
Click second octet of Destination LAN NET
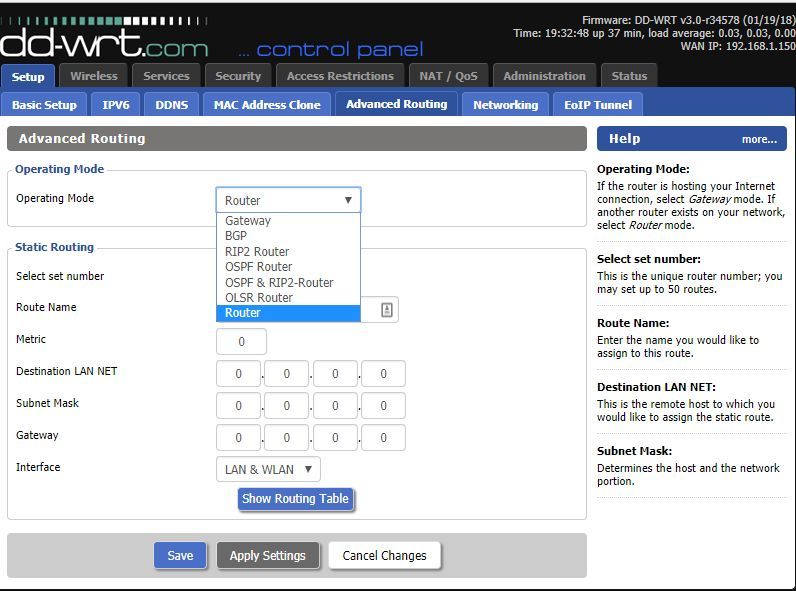(287, 374)
